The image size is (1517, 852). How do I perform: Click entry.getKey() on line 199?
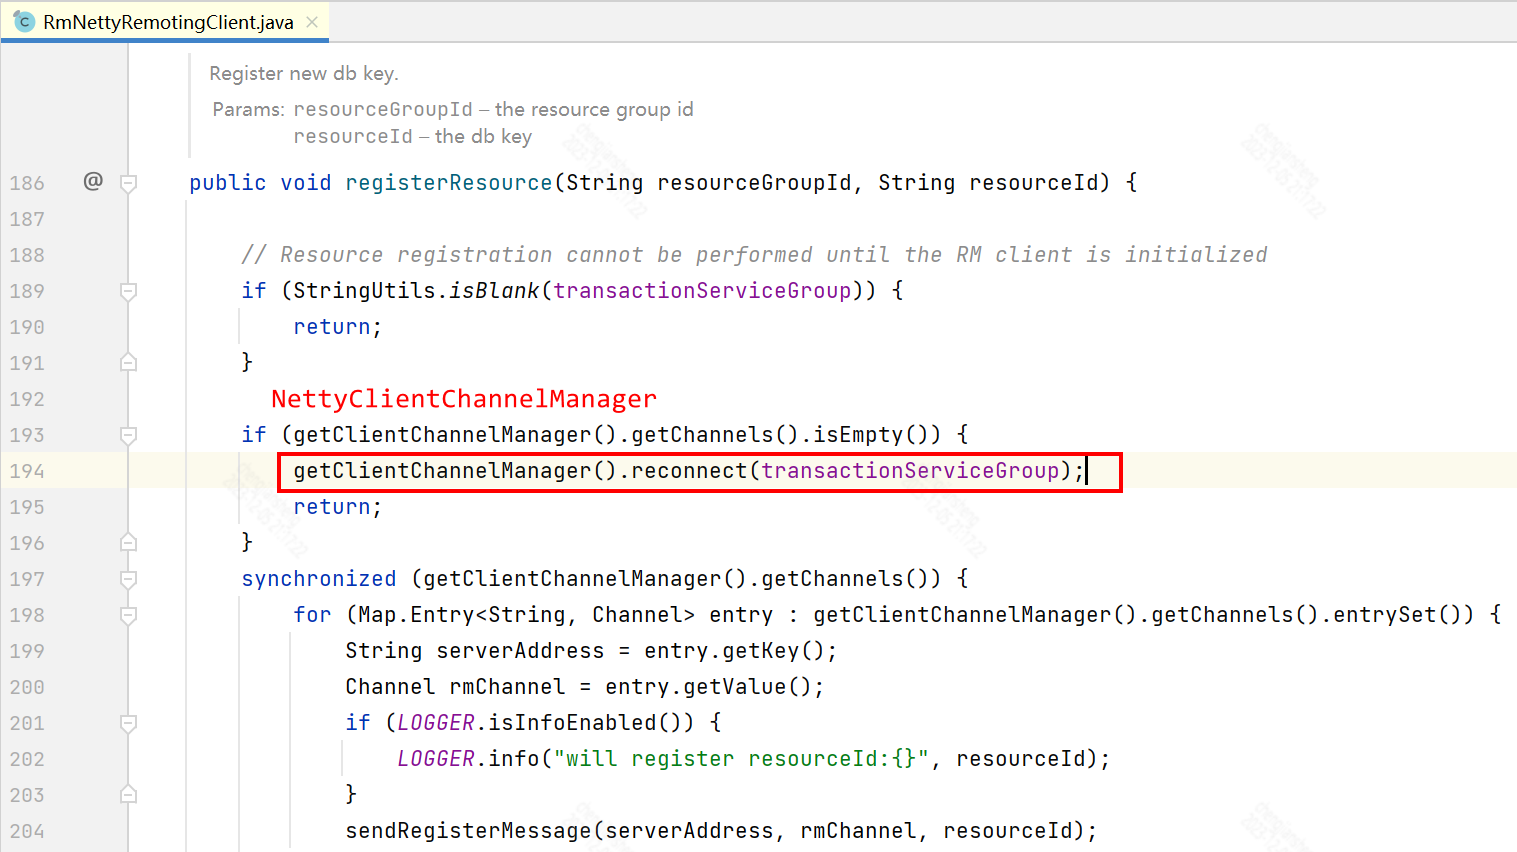point(735,651)
